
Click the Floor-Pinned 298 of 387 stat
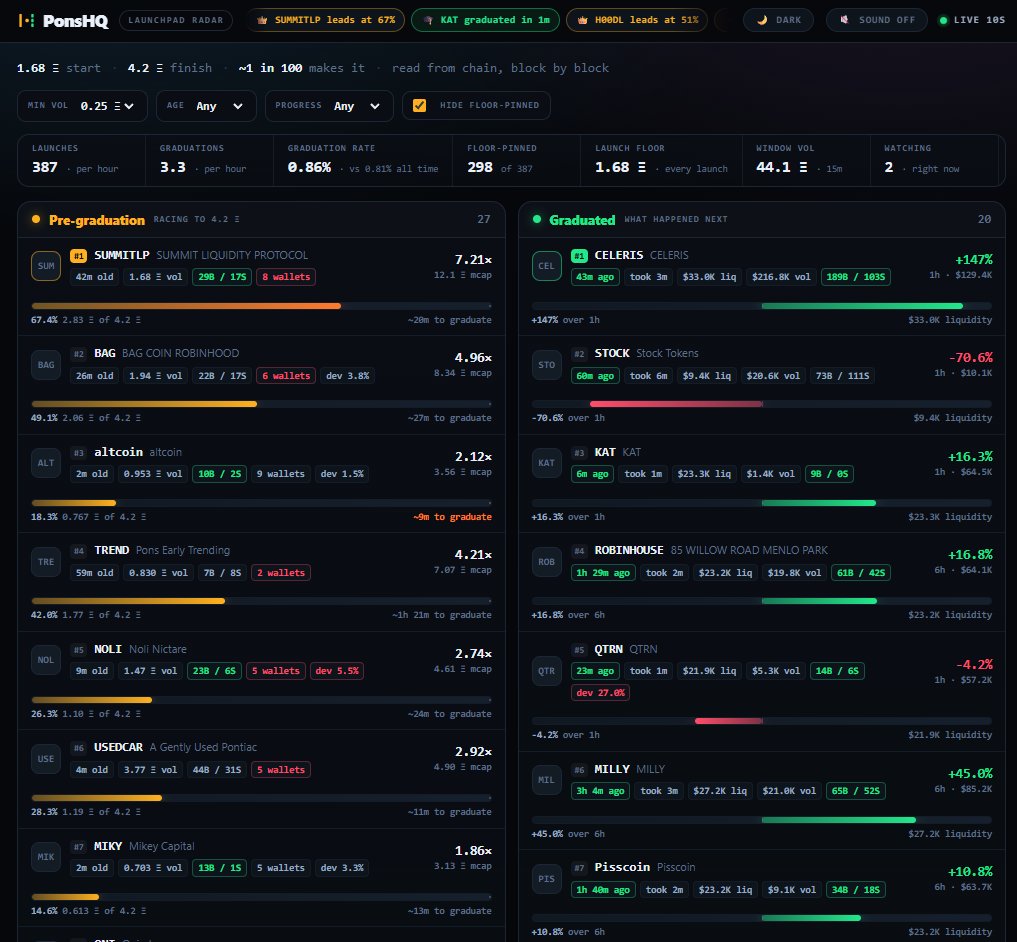(x=516, y=160)
